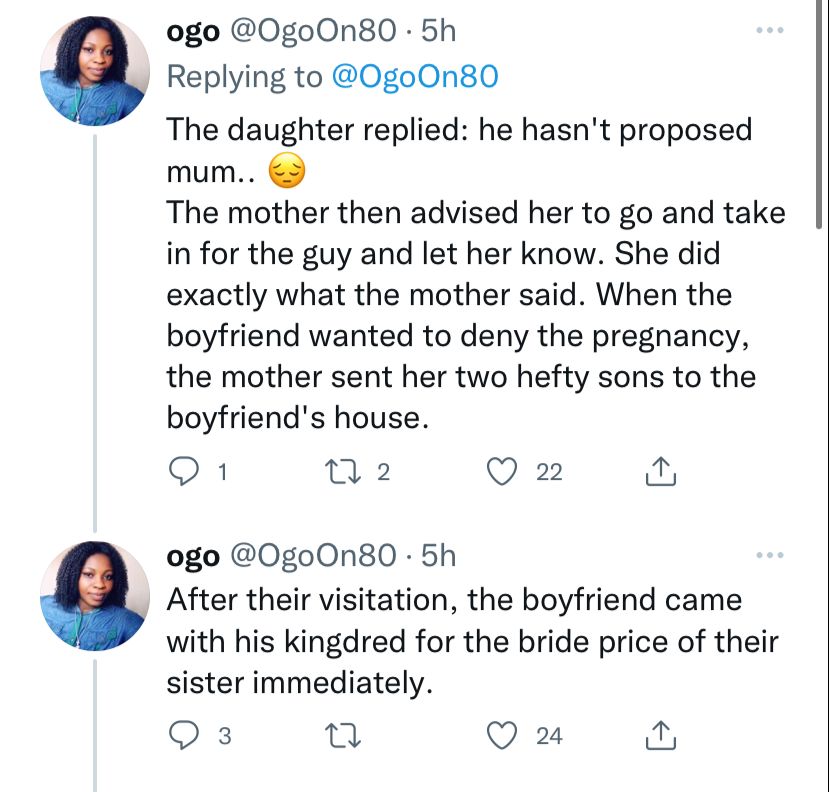Open more options on first tweet
The image size is (829, 792).
tap(770, 32)
